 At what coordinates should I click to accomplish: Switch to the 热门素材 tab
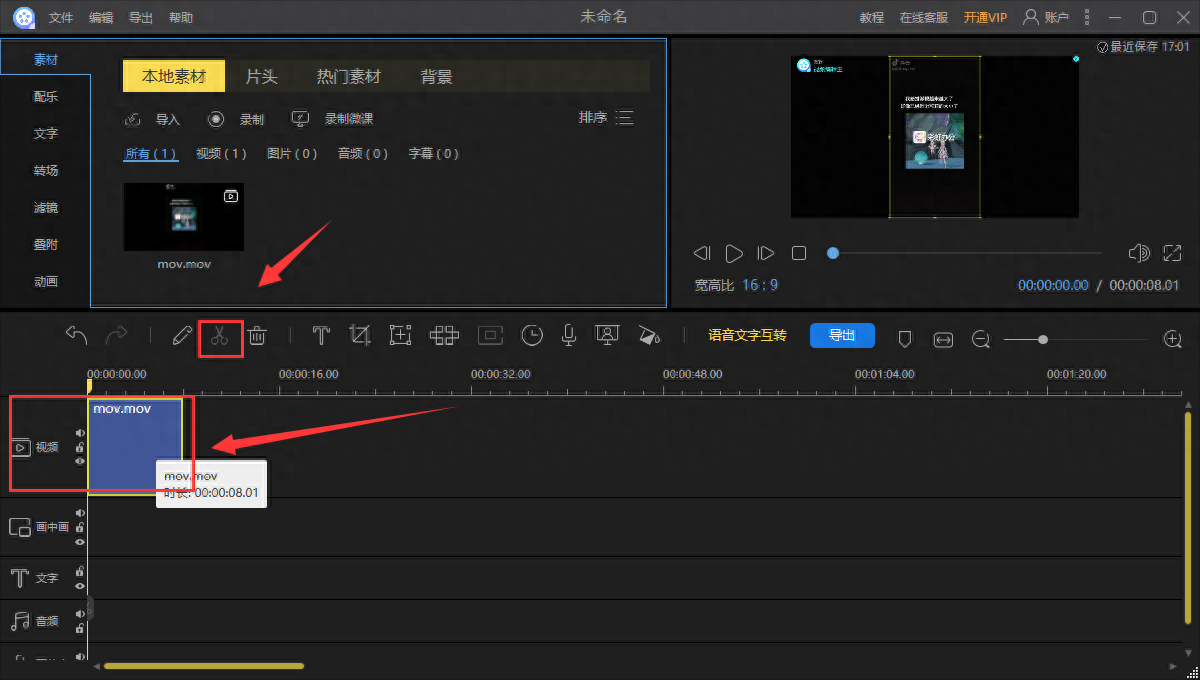(x=349, y=76)
